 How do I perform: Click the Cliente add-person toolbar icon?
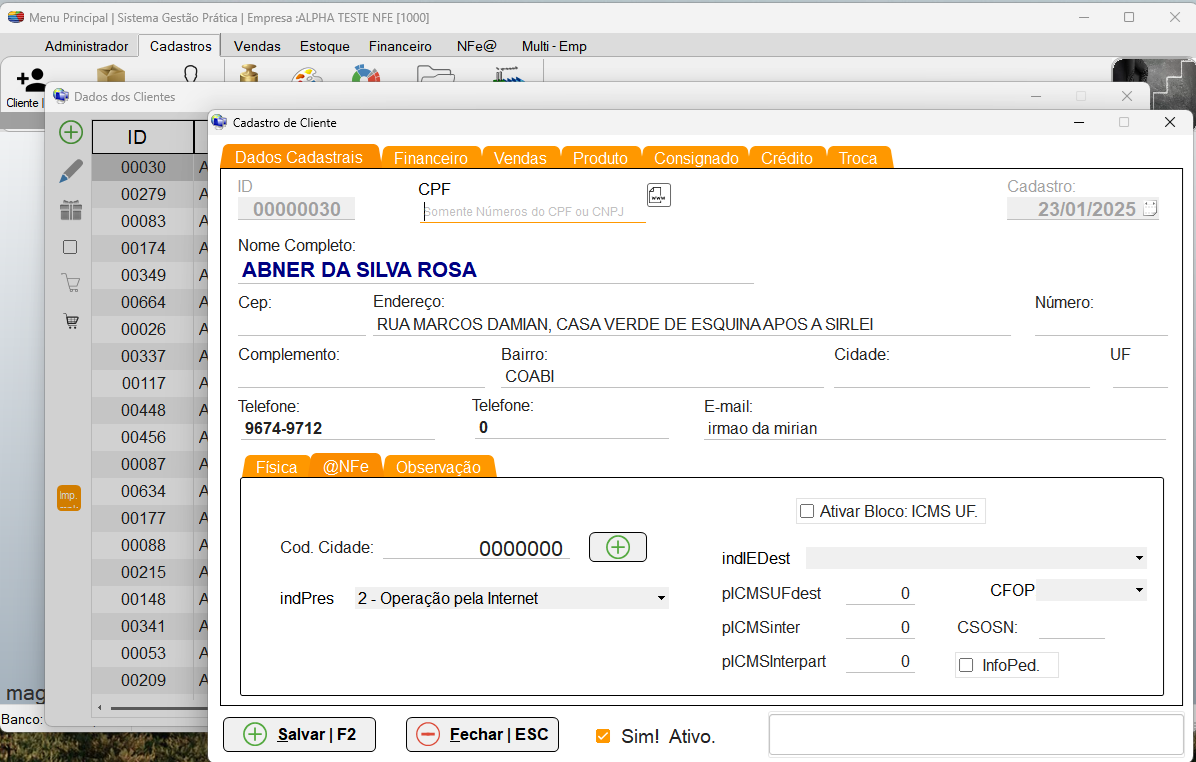[x=28, y=86]
